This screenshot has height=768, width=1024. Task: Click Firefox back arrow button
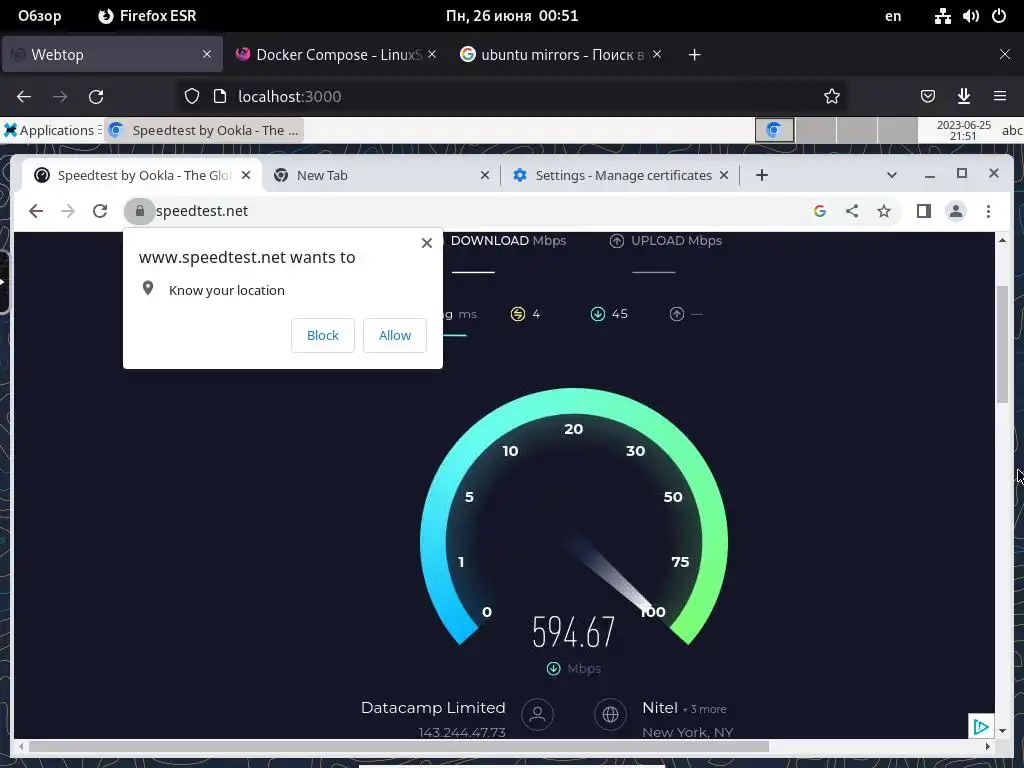tap(24, 97)
